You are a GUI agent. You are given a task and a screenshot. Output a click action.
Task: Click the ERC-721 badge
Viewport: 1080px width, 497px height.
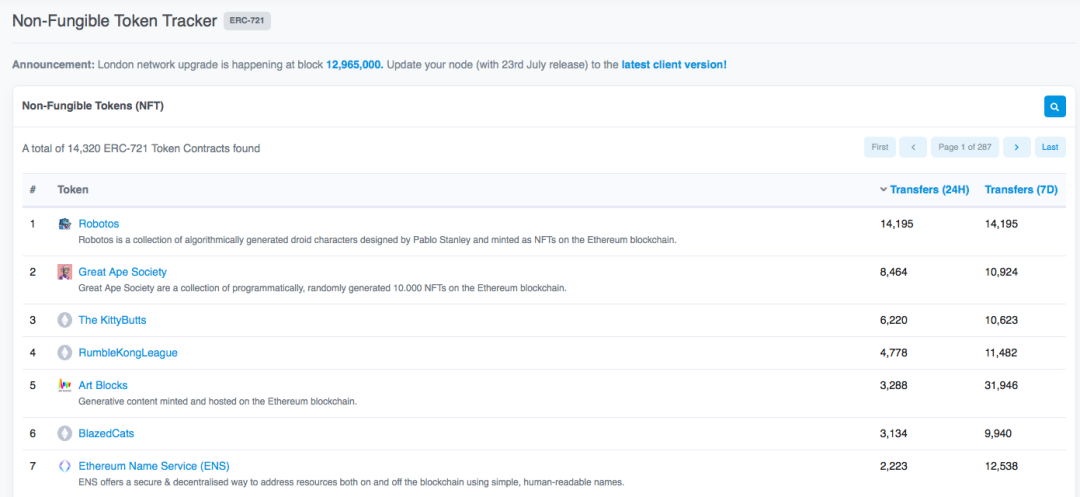[x=247, y=21]
